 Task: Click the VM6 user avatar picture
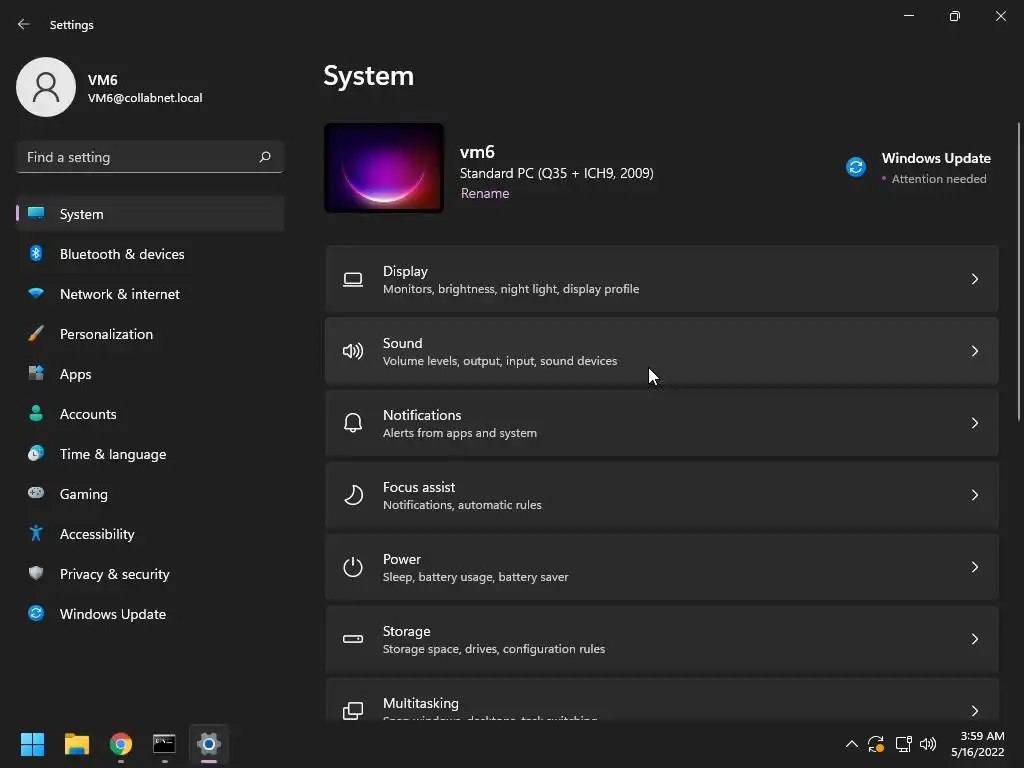click(x=46, y=87)
